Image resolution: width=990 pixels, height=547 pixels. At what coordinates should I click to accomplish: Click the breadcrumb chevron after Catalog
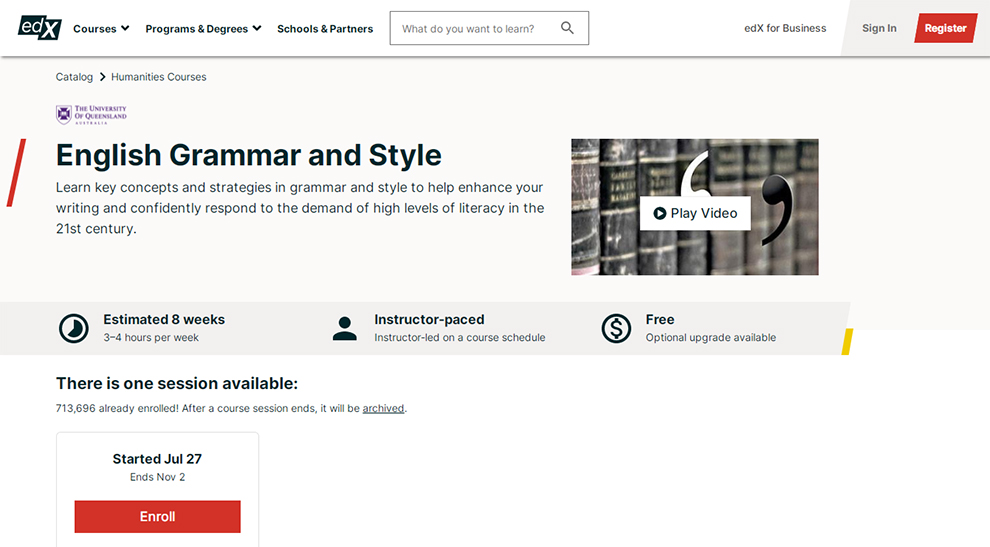tap(102, 77)
